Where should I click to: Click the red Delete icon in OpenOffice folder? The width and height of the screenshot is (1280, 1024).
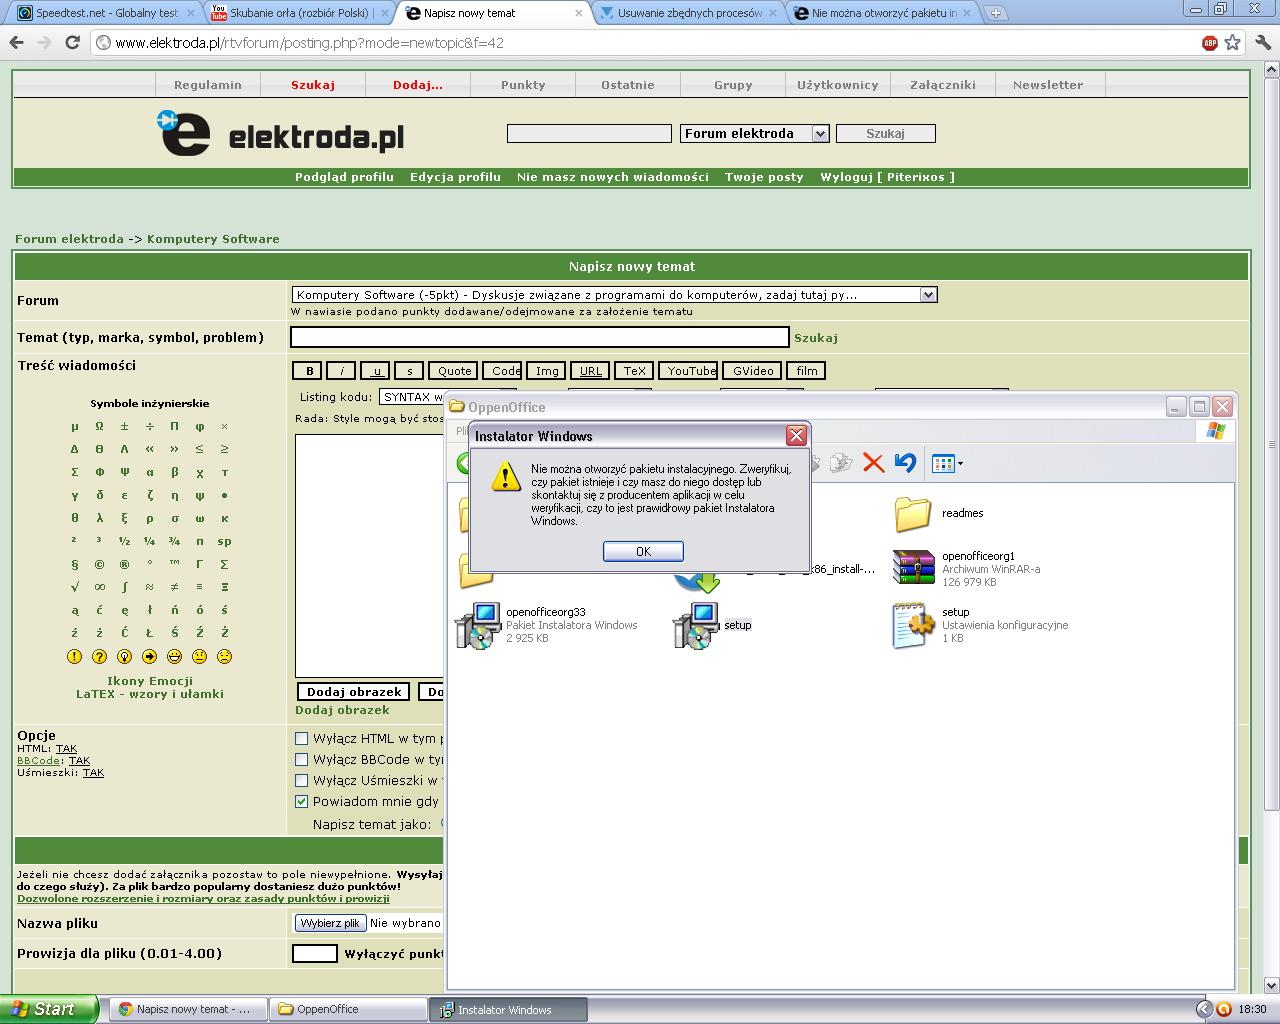[873, 463]
